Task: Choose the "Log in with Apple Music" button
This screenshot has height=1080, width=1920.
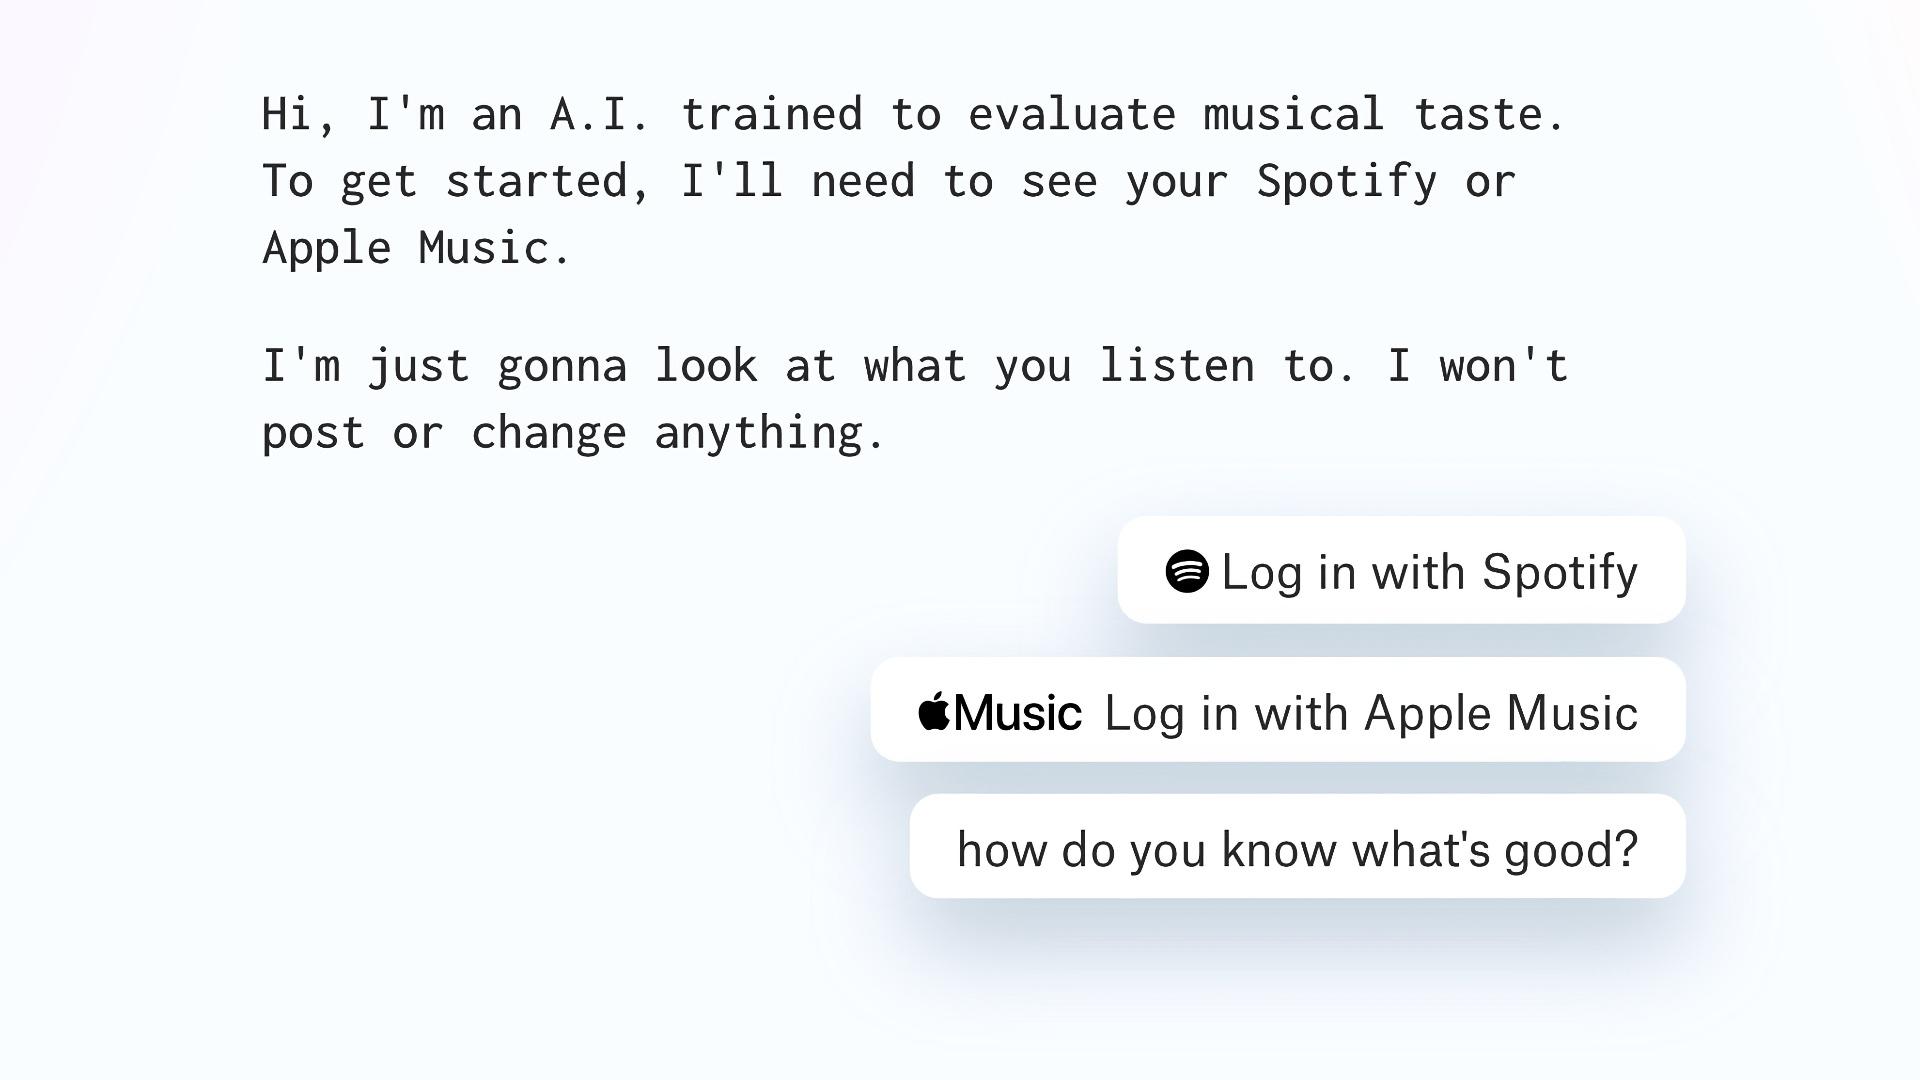Action: click(1277, 709)
